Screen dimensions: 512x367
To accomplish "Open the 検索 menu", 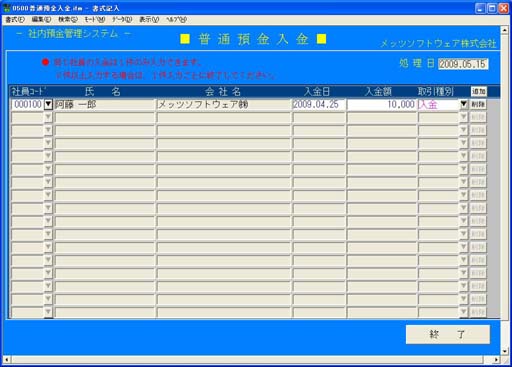I will (68, 20).
